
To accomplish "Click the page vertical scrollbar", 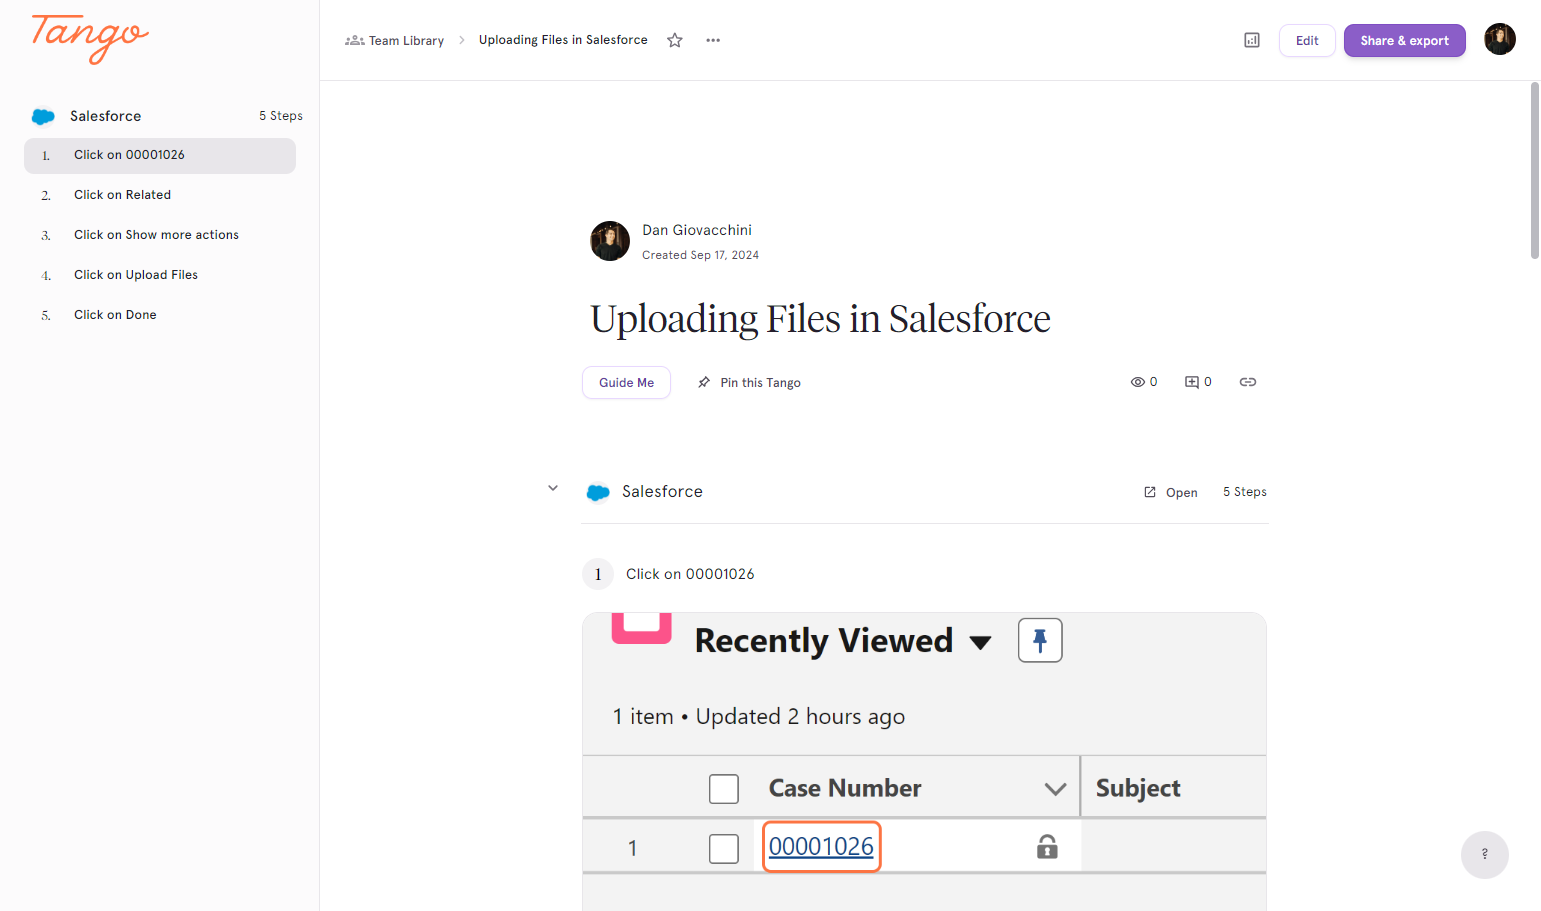I will point(1535,170).
